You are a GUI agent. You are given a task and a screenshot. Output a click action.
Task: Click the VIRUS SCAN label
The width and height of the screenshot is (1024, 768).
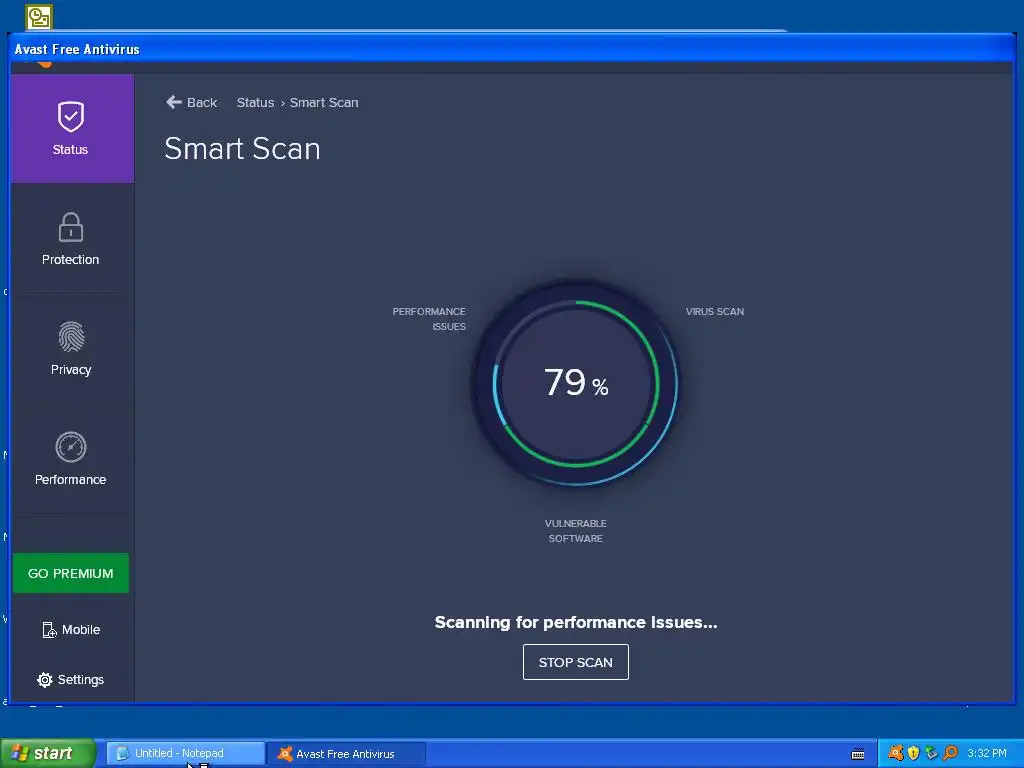pyautogui.click(x=714, y=312)
